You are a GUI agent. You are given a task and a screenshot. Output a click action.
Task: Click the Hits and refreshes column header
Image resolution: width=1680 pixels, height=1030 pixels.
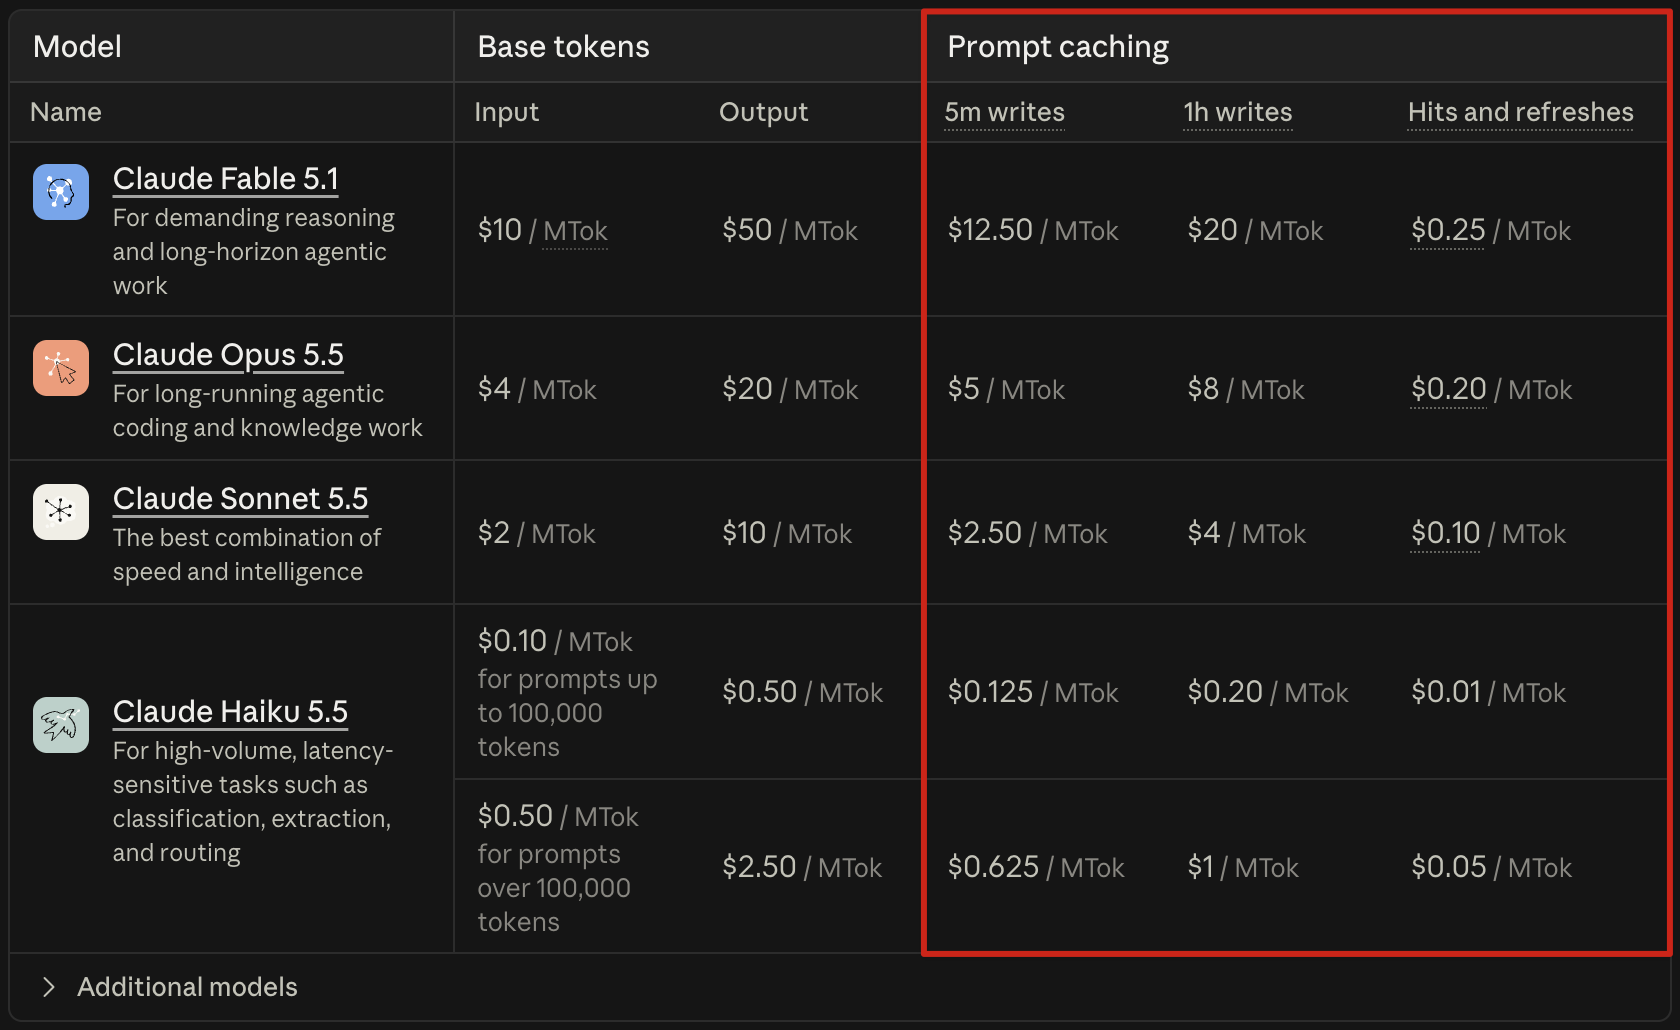coord(1521,112)
